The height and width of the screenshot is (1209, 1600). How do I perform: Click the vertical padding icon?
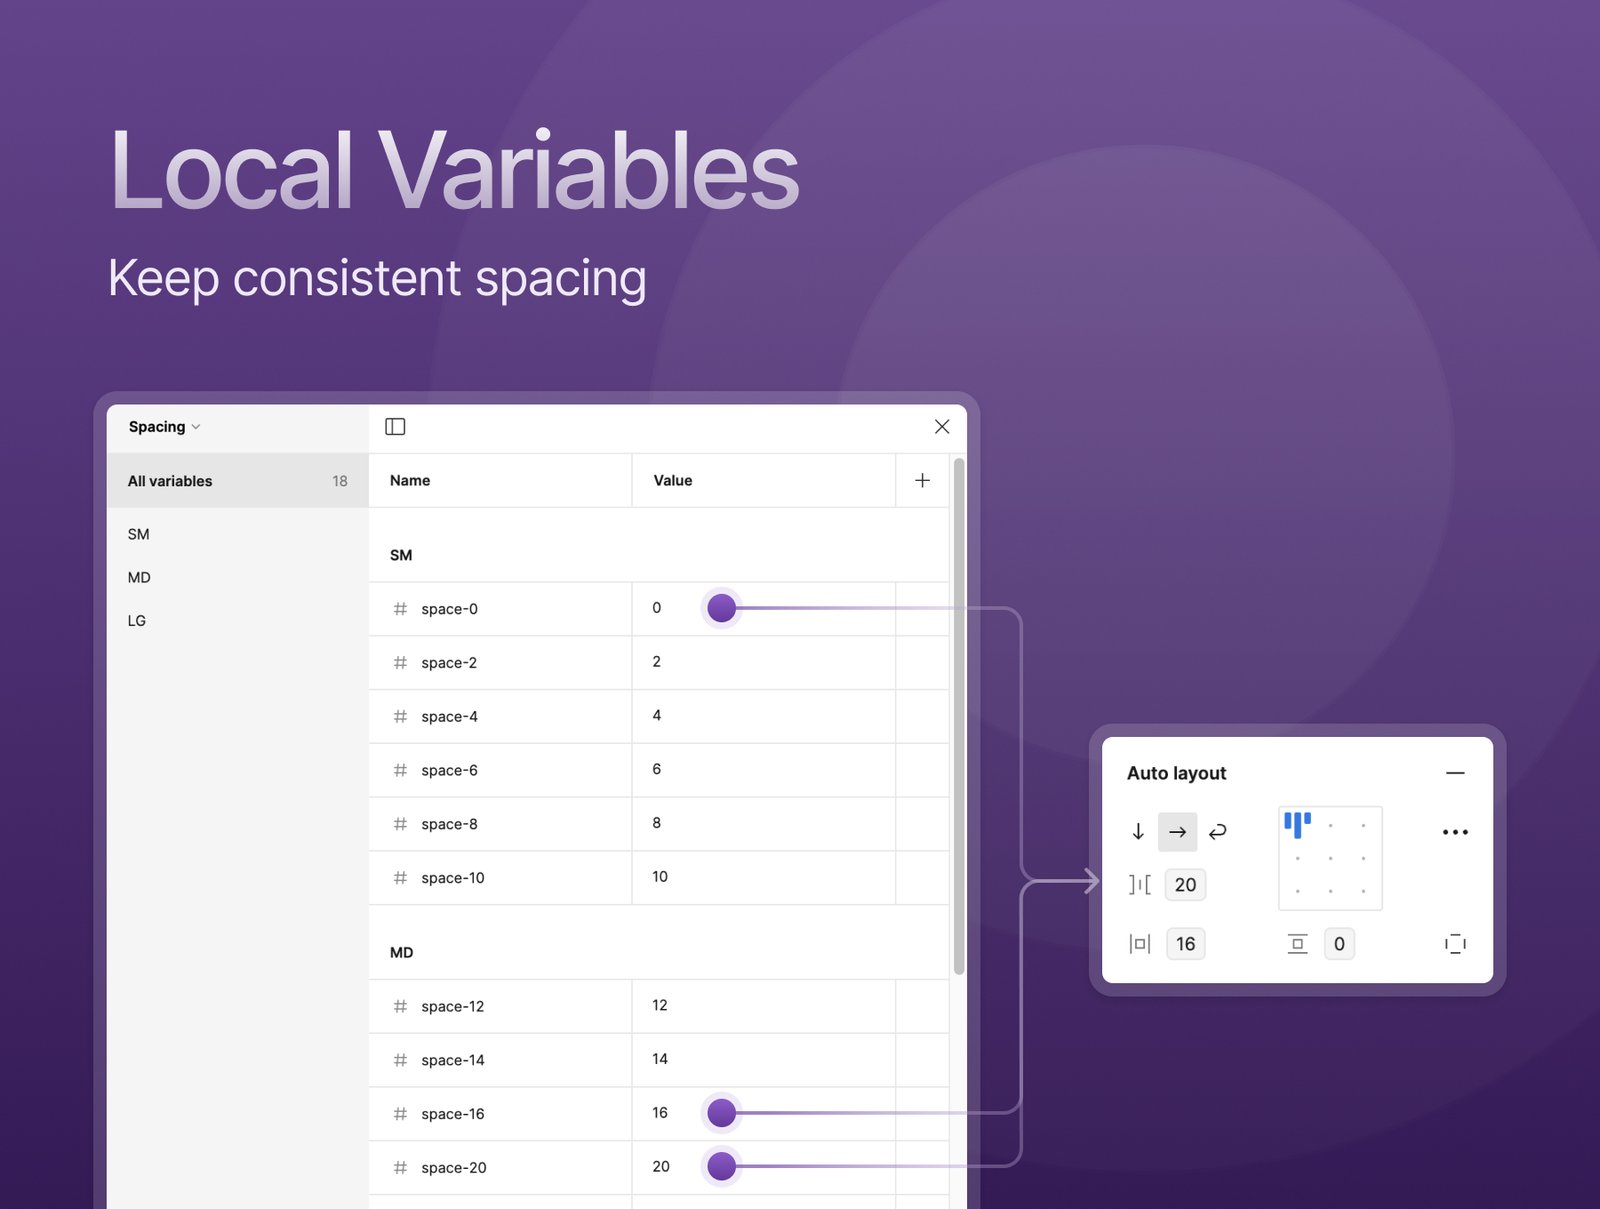tap(1297, 944)
